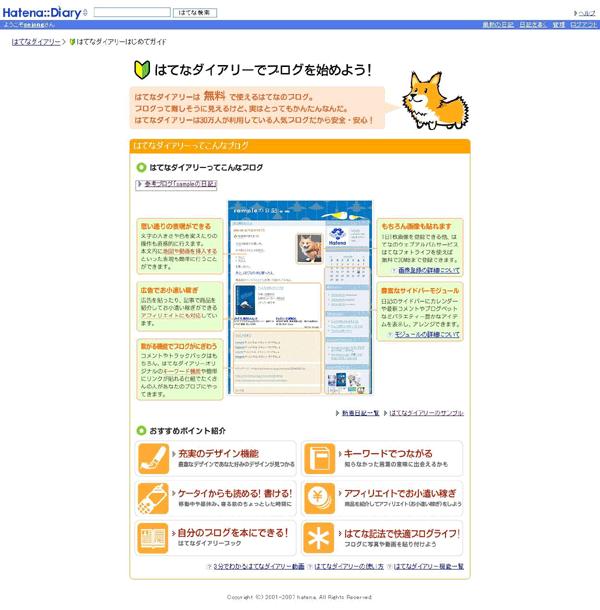The height and width of the screenshot is (610, 600).
Task: Click help icon before 3分でわかる link
Action: pos(209,567)
